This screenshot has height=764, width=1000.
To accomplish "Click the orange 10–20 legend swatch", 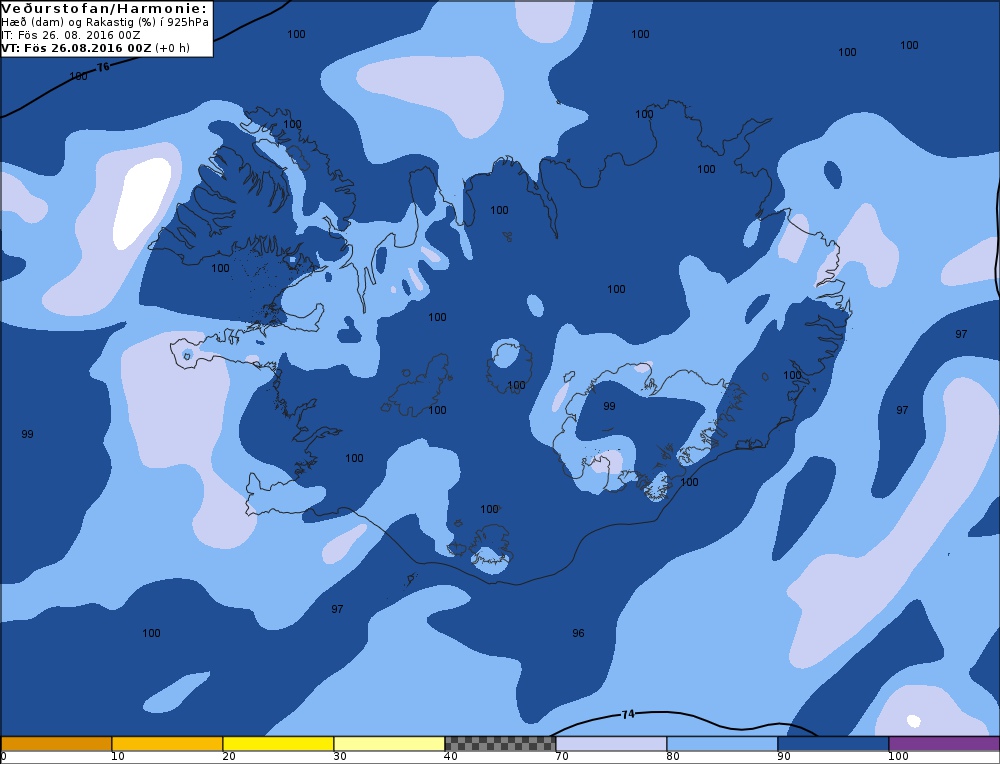I will pyautogui.click(x=167, y=744).
